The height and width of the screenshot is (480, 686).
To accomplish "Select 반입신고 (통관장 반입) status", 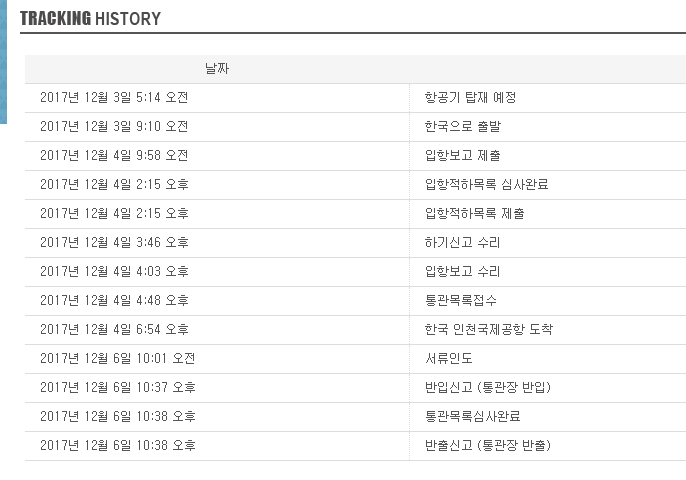I will click(x=488, y=388).
